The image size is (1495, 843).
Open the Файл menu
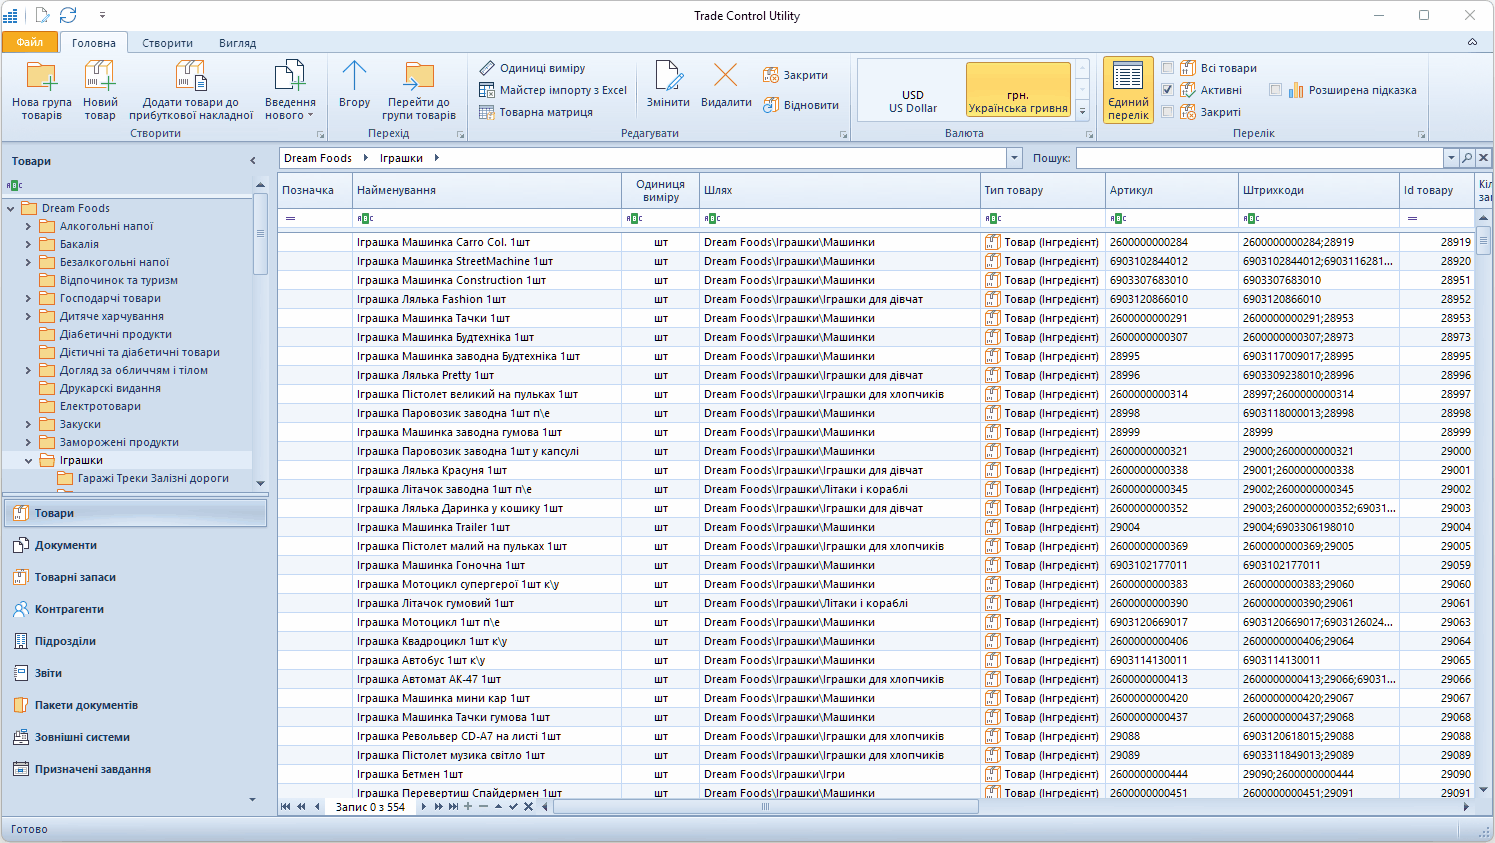click(30, 42)
